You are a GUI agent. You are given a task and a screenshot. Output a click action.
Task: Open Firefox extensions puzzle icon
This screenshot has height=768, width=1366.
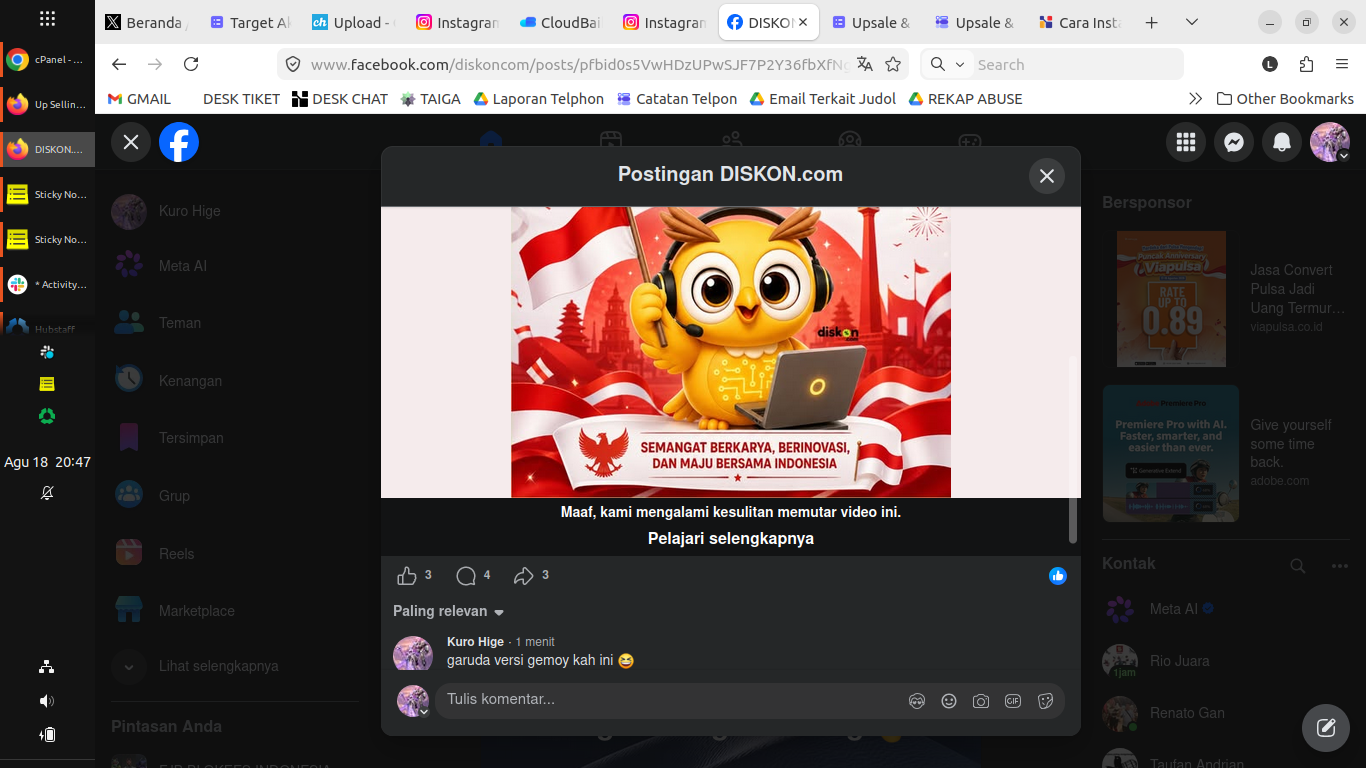tap(1306, 64)
